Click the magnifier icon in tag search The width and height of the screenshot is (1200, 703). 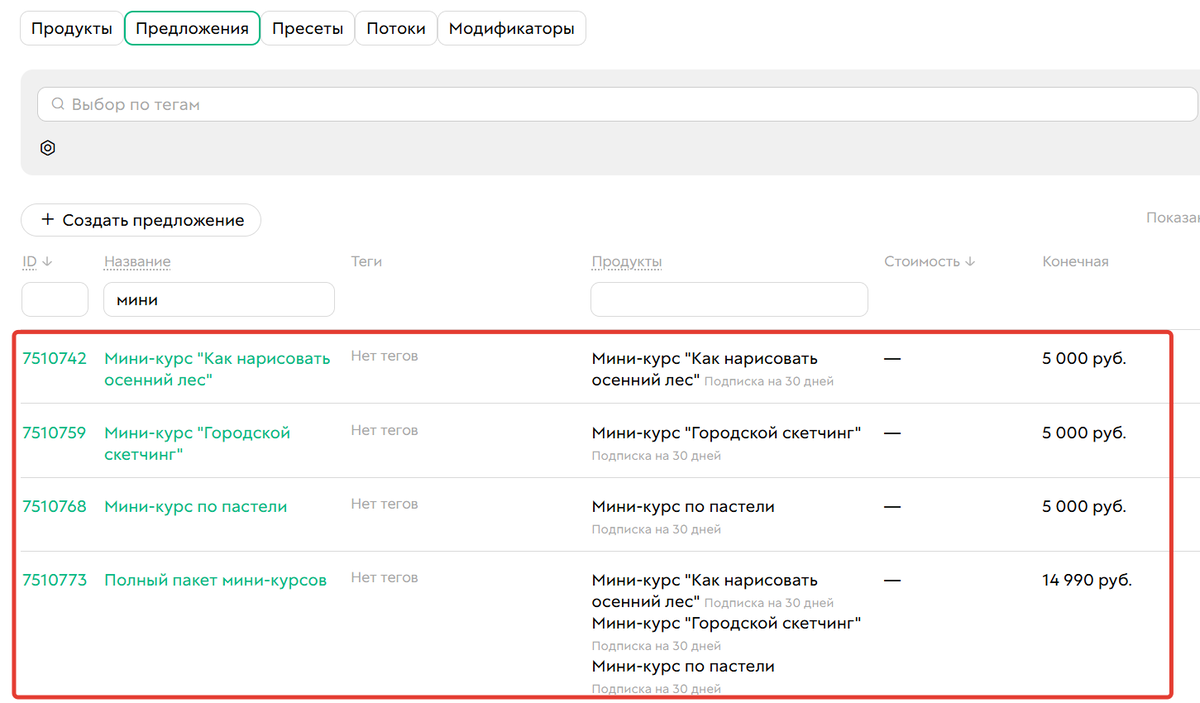(58, 104)
